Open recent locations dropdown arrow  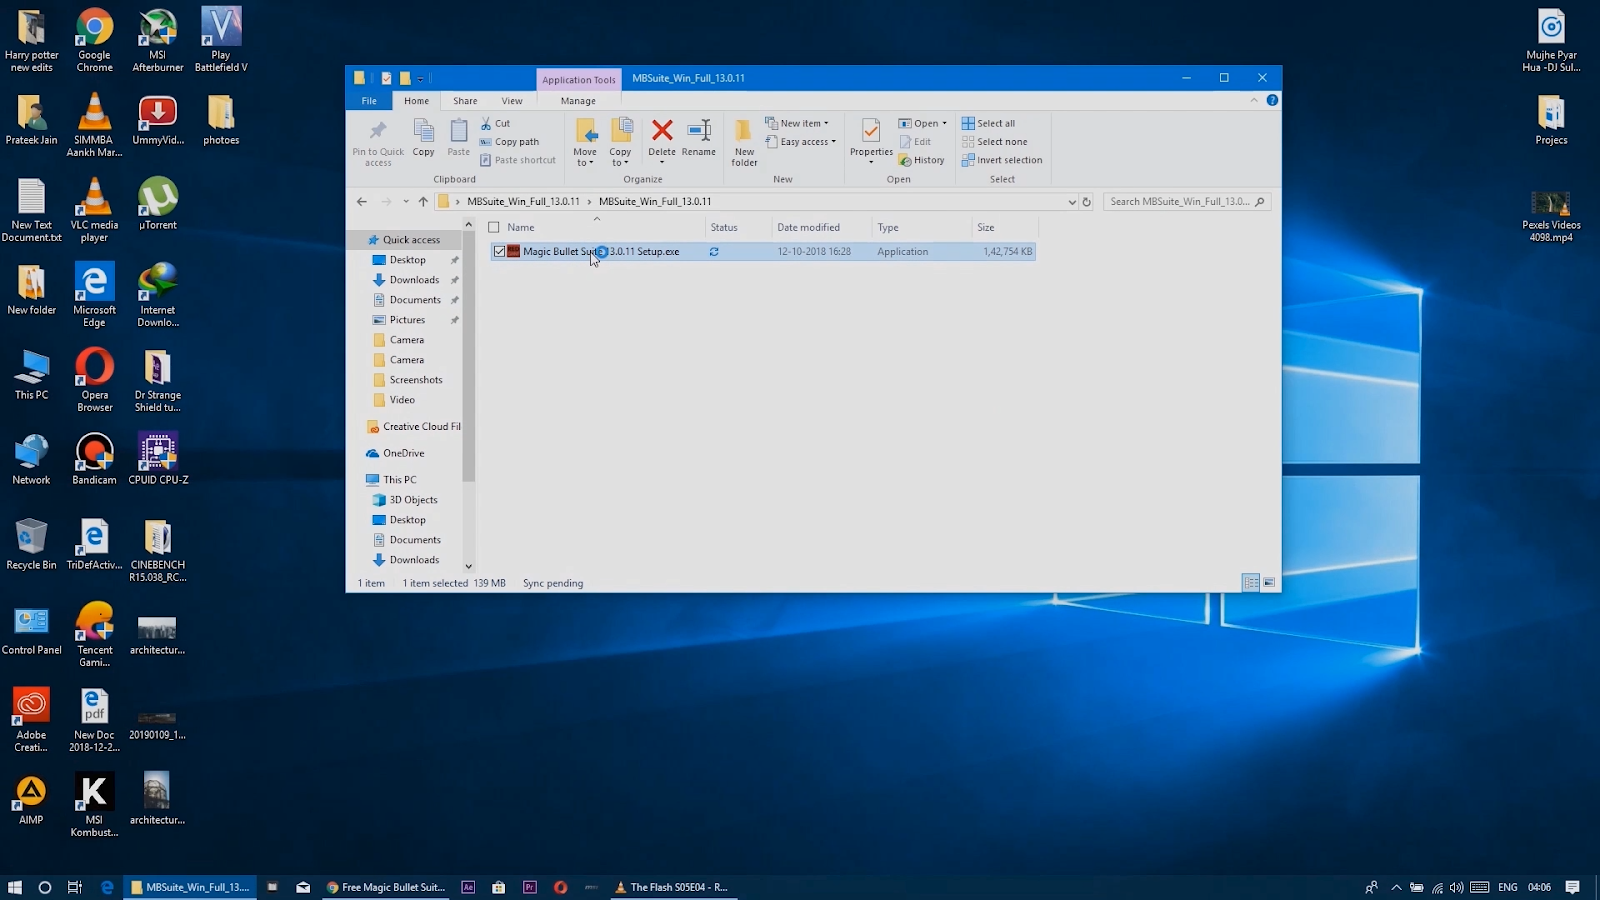(x=405, y=202)
